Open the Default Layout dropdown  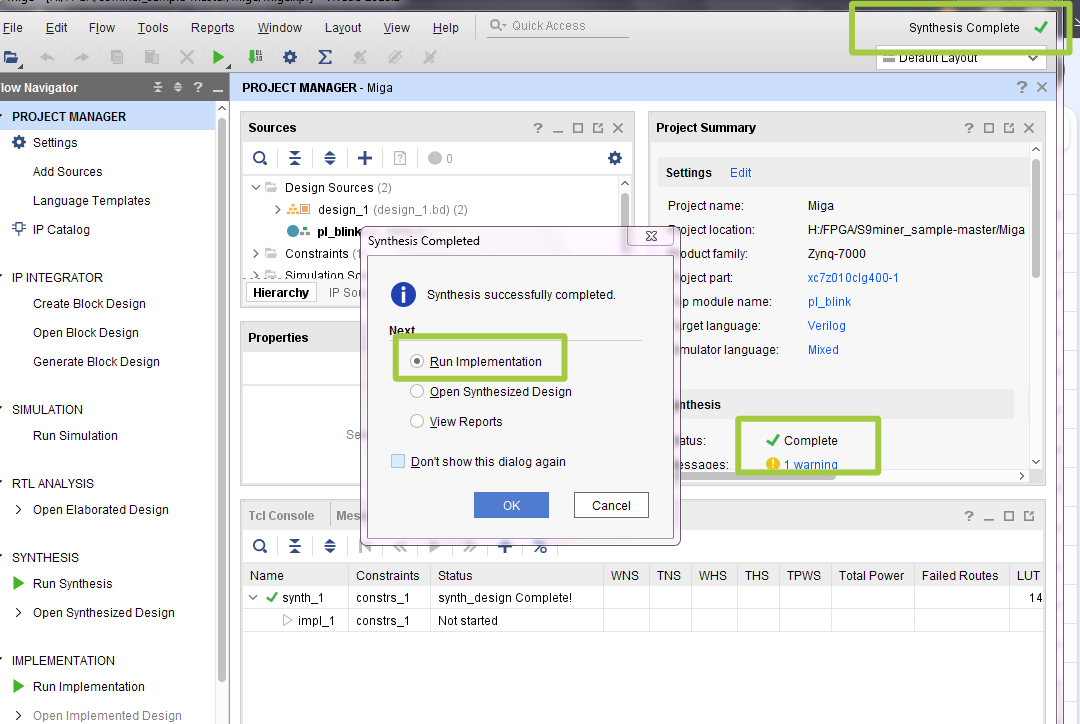click(x=961, y=58)
